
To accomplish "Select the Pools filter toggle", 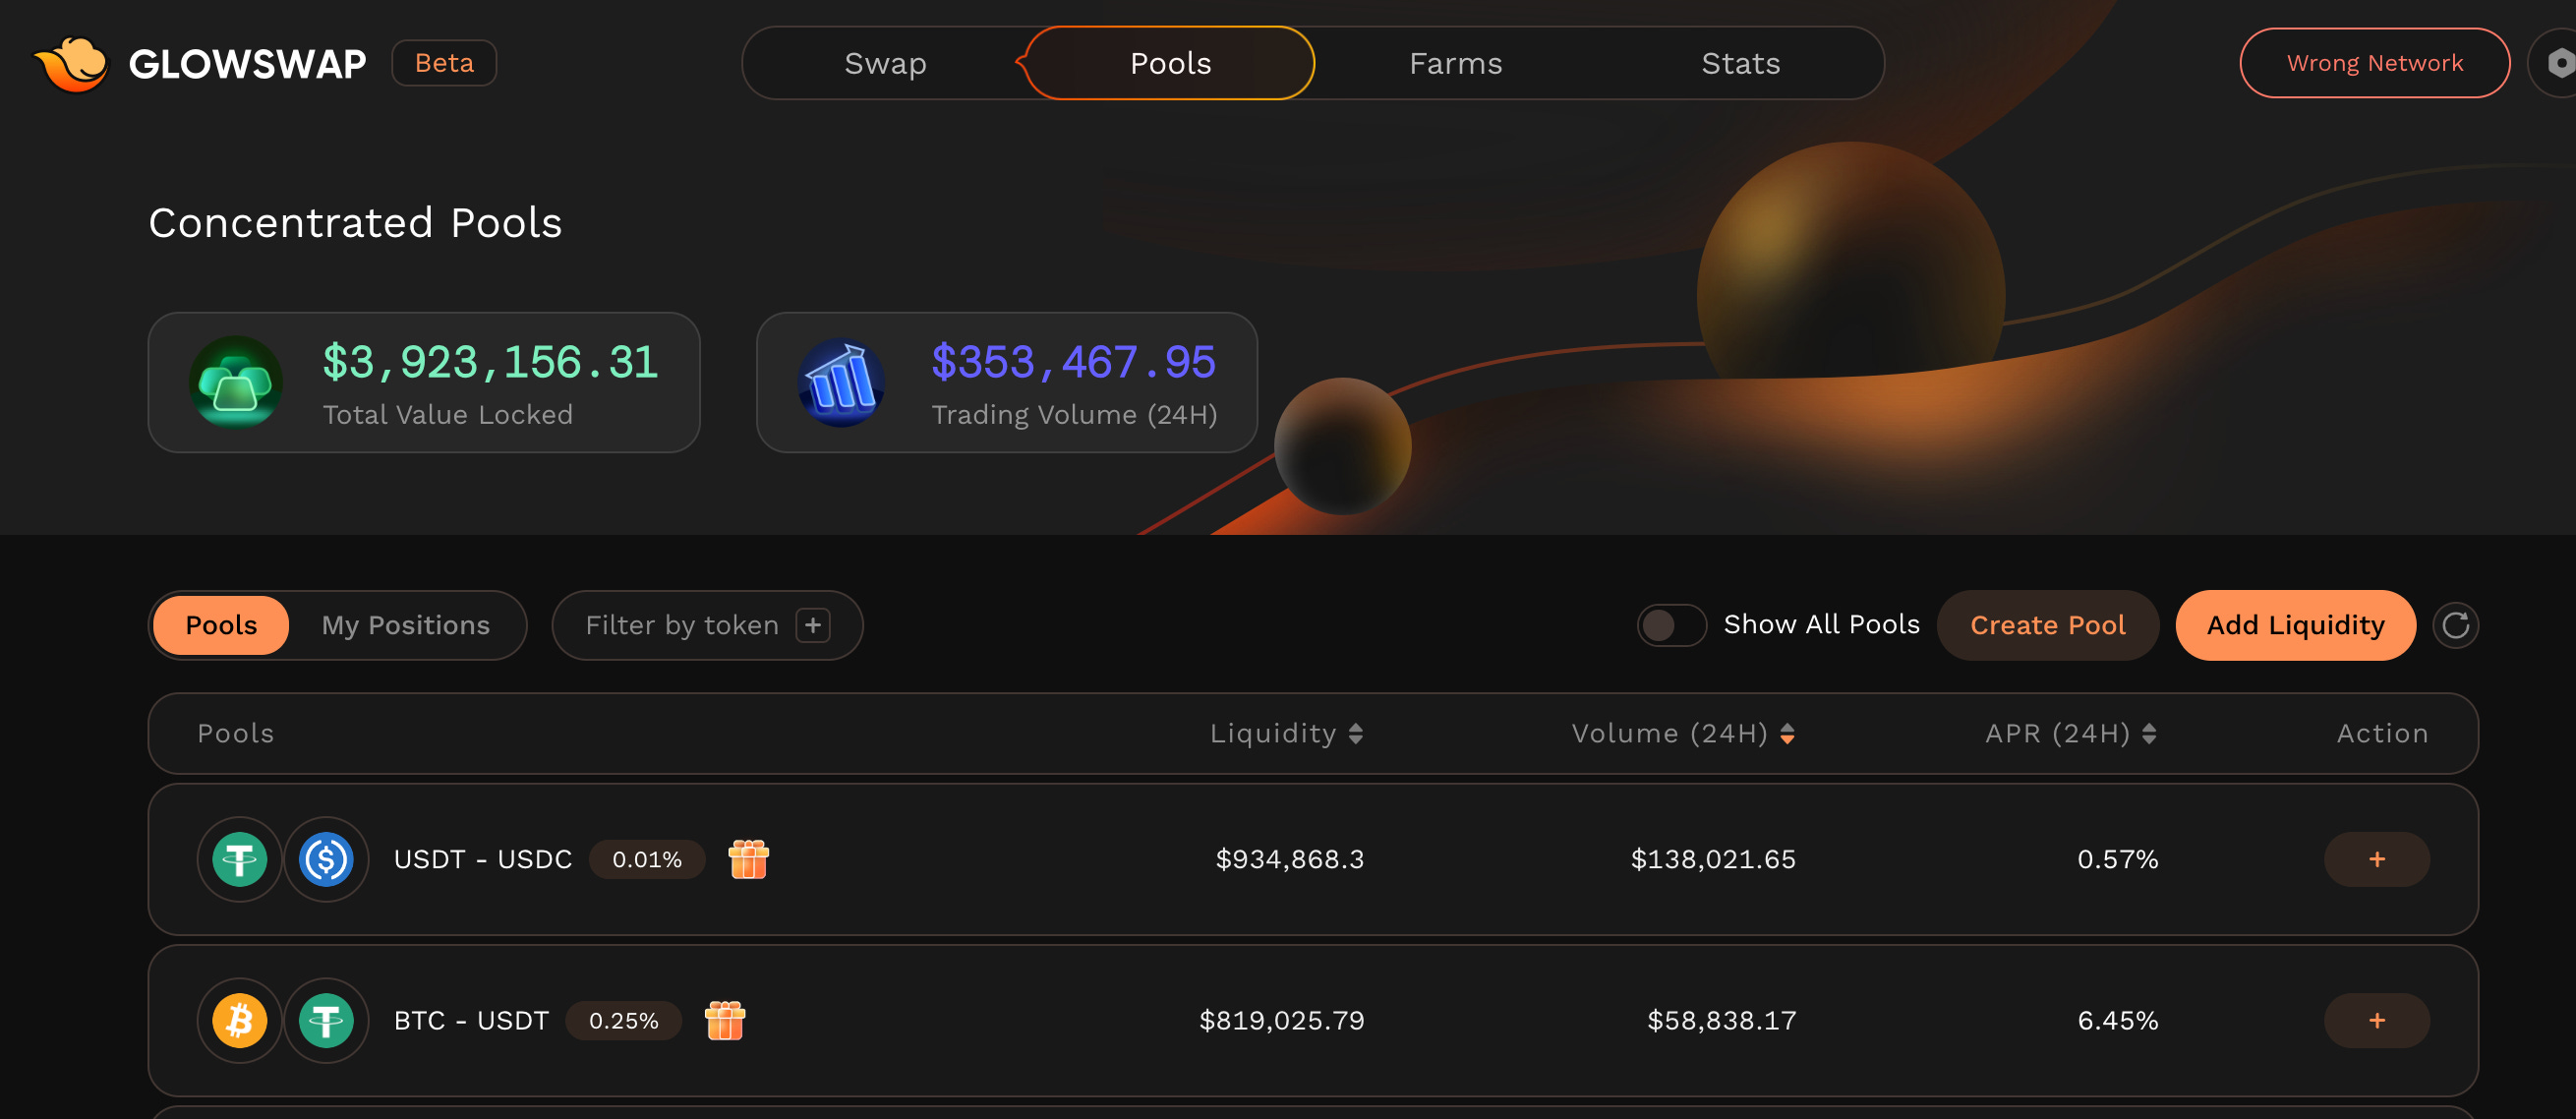I will click(x=221, y=625).
